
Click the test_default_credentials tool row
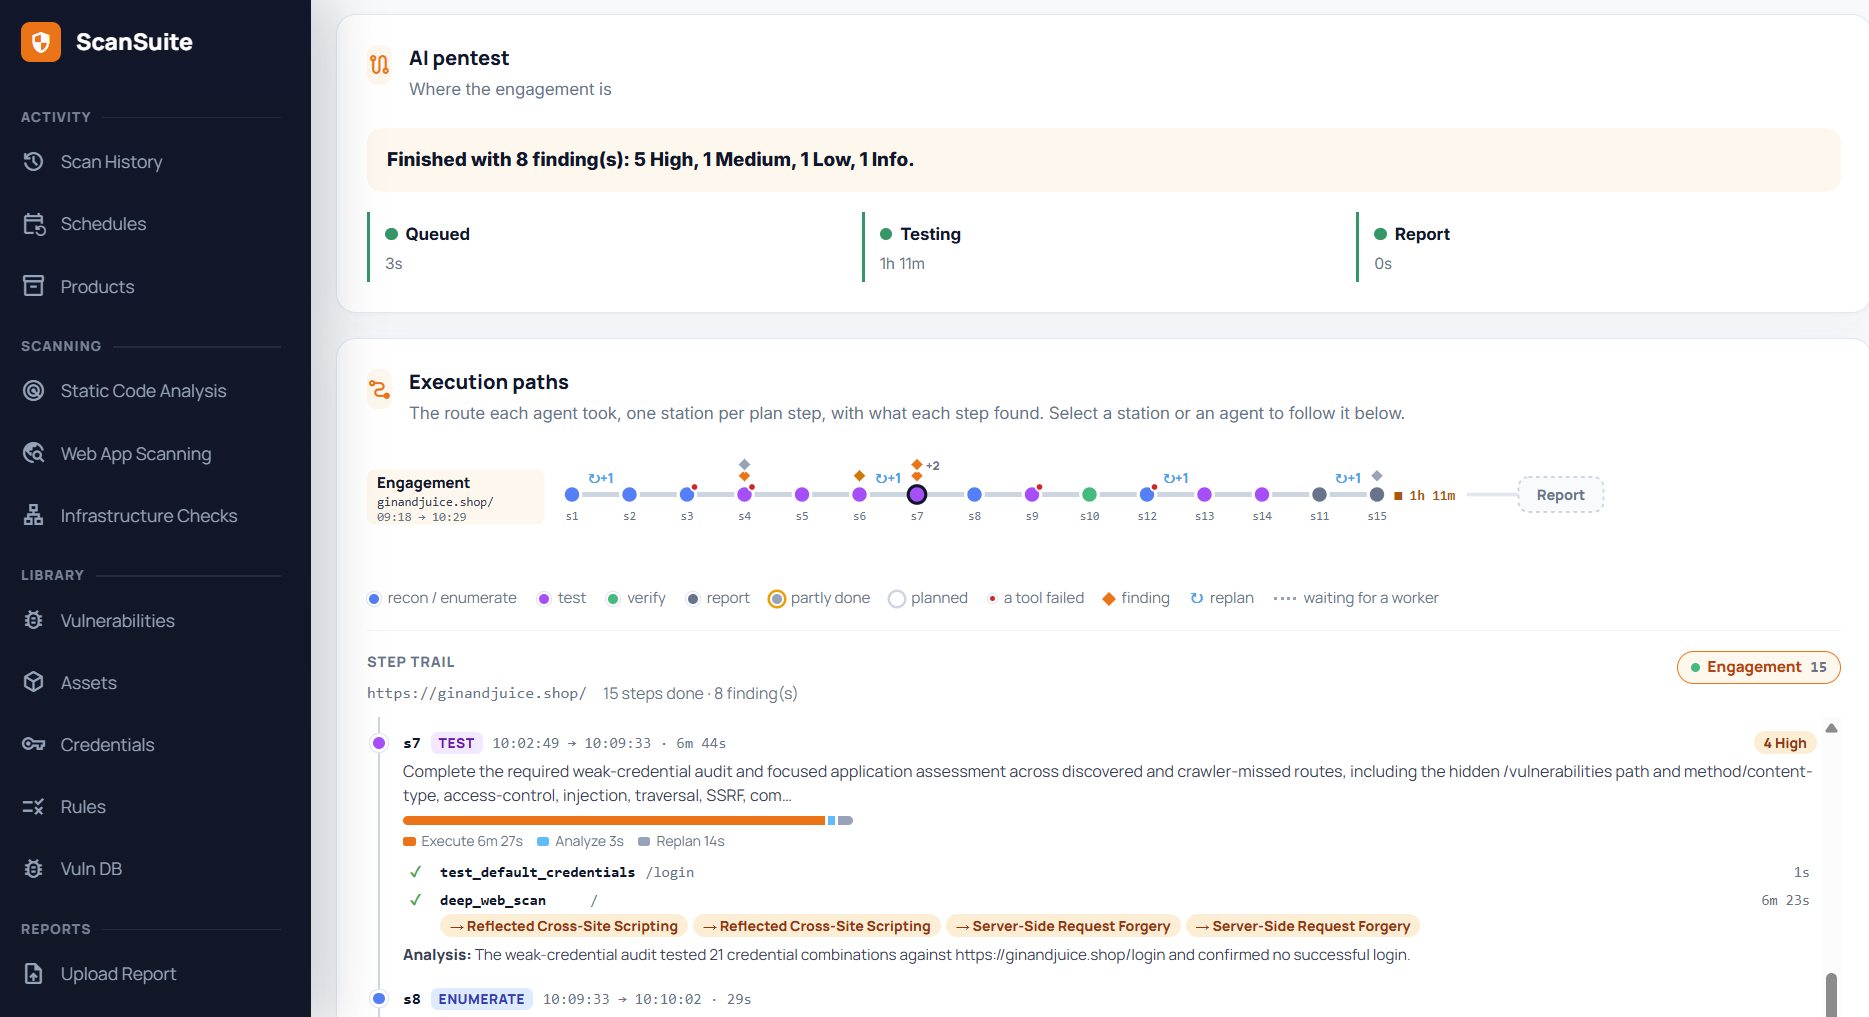[1108, 872]
